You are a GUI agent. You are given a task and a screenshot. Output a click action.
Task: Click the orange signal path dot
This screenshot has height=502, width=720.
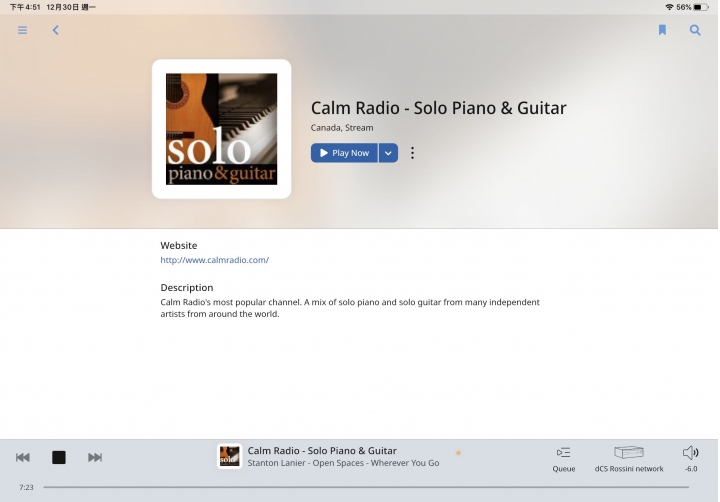458,453
